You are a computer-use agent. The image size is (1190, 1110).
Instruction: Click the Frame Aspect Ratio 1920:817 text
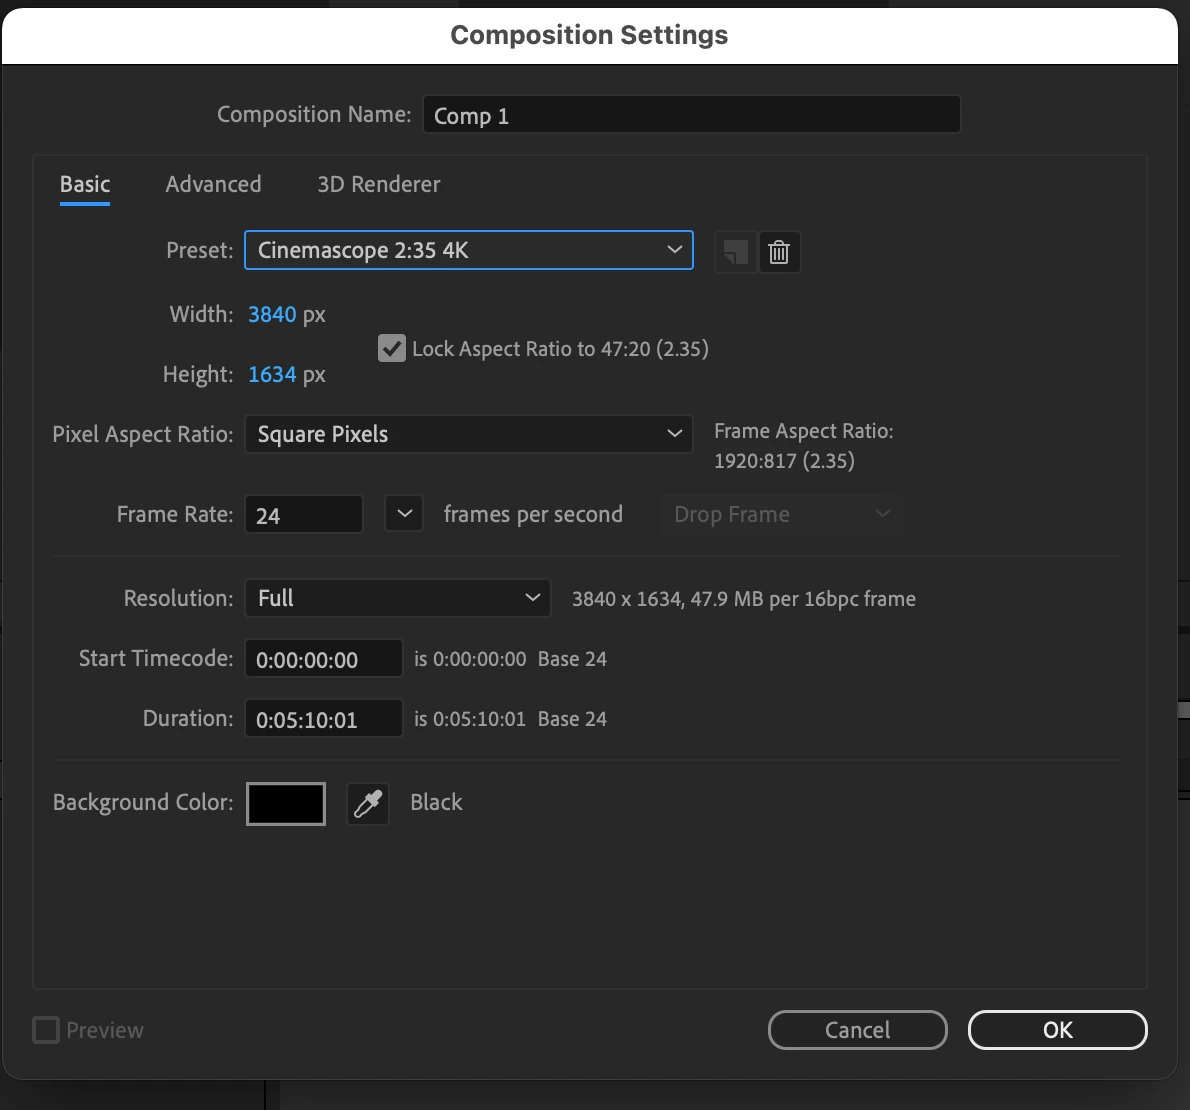(785, 461)
